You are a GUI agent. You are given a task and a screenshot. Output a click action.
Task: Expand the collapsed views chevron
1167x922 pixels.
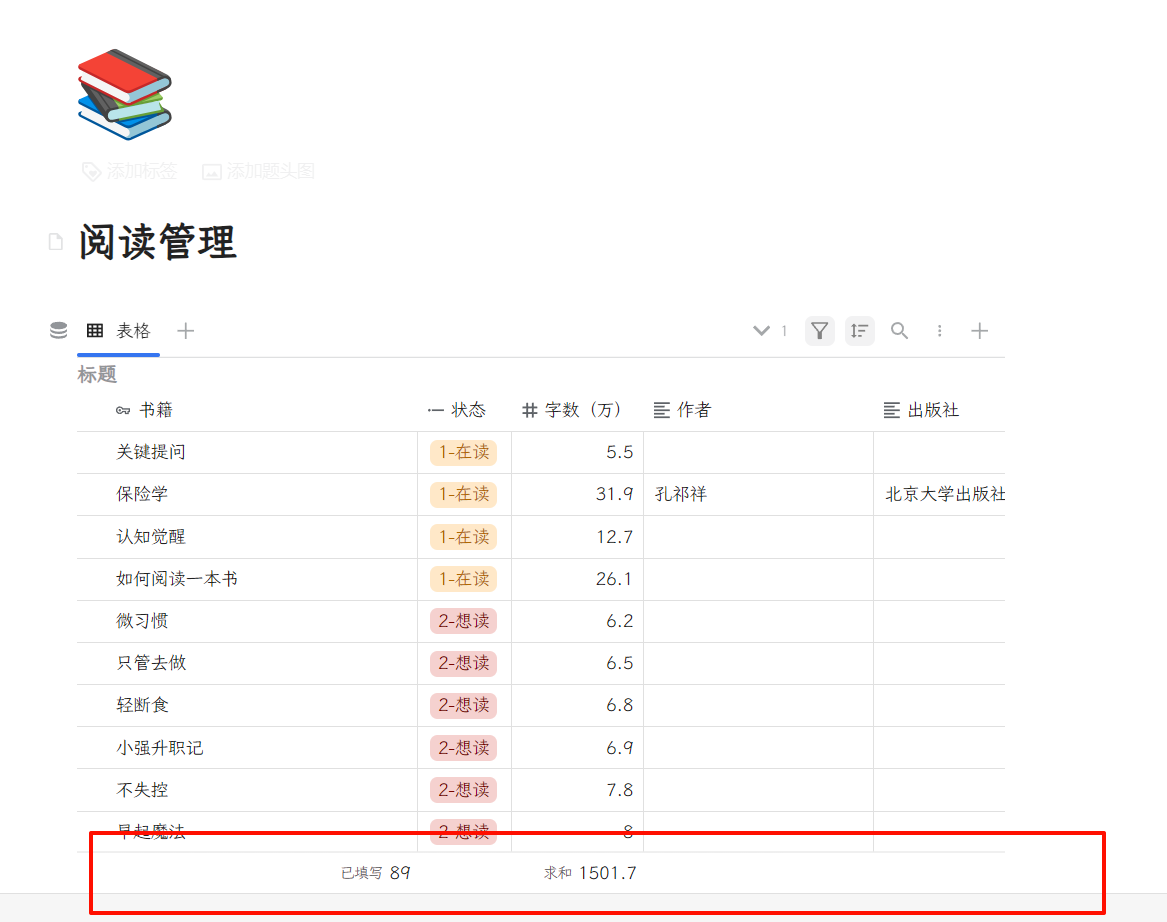click(761, 330)
